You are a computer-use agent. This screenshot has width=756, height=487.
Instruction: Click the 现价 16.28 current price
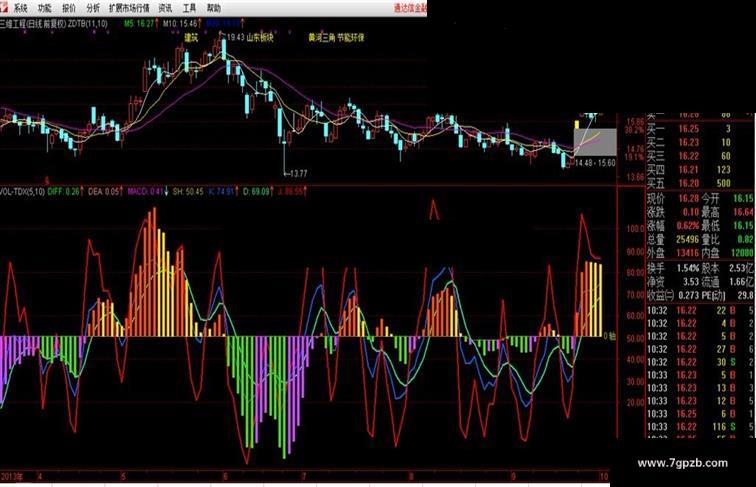click(x=673, y=199)
